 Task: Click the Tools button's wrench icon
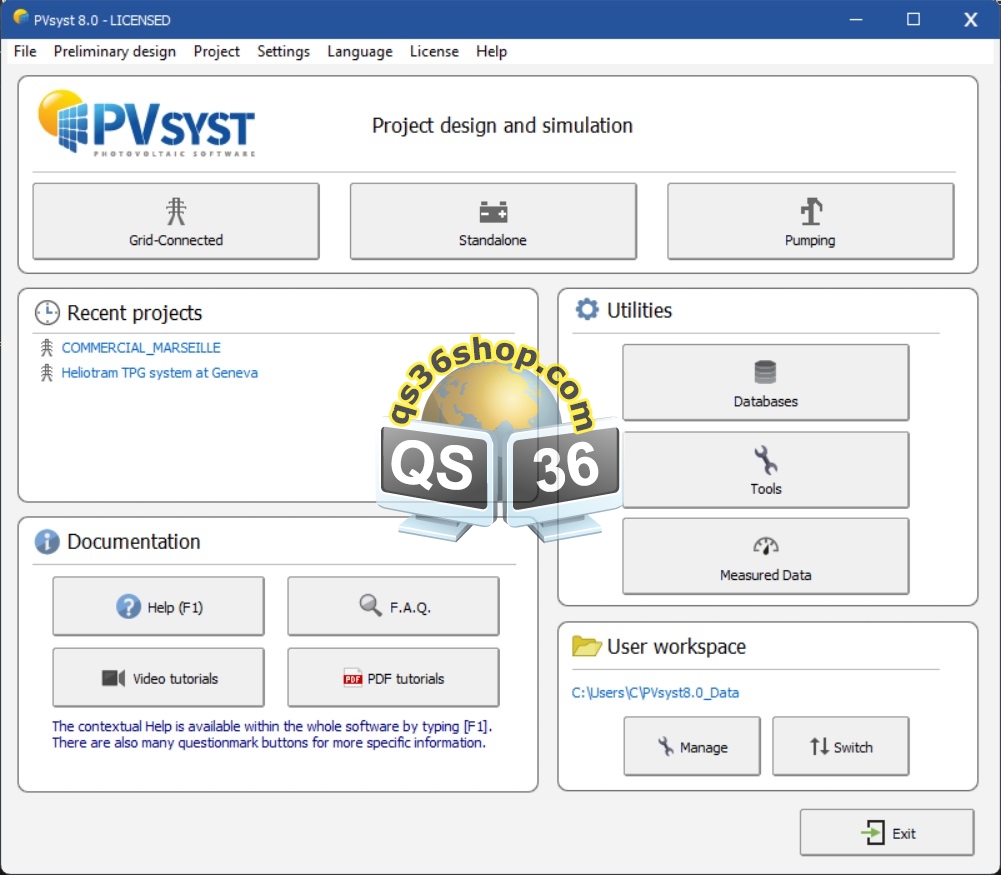(x=765, y=460)
